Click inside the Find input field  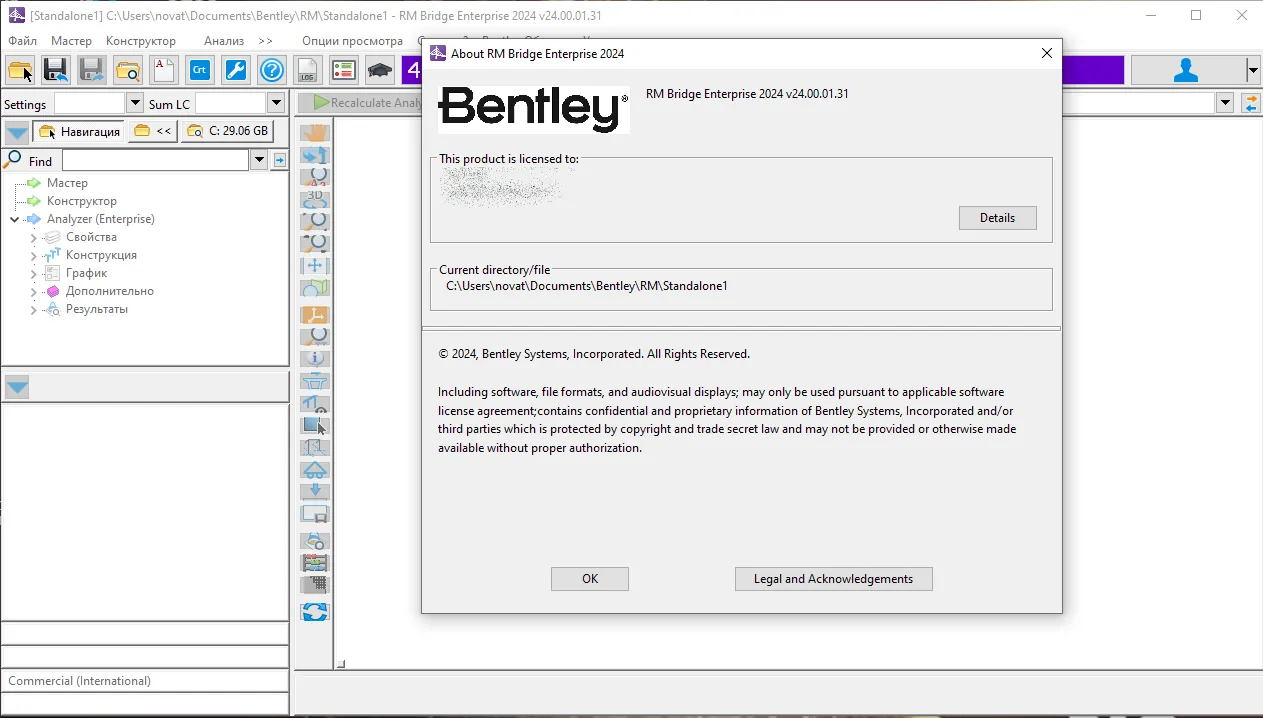click(x=155, y=160)
